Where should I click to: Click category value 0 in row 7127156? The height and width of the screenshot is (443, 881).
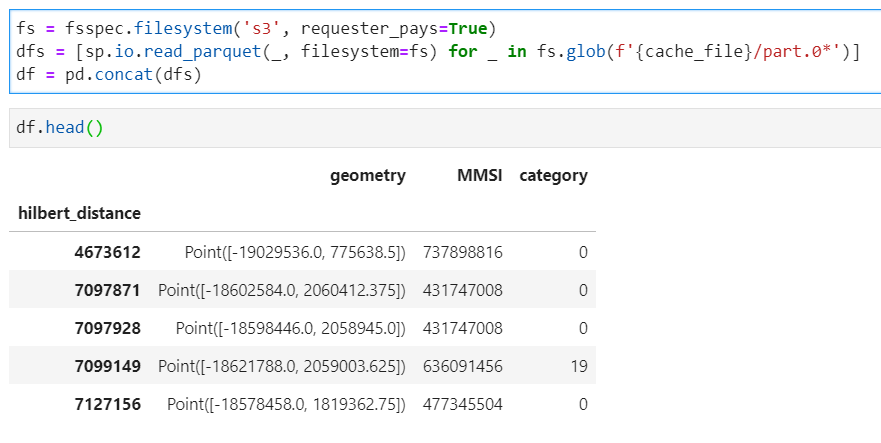[583, 404]
